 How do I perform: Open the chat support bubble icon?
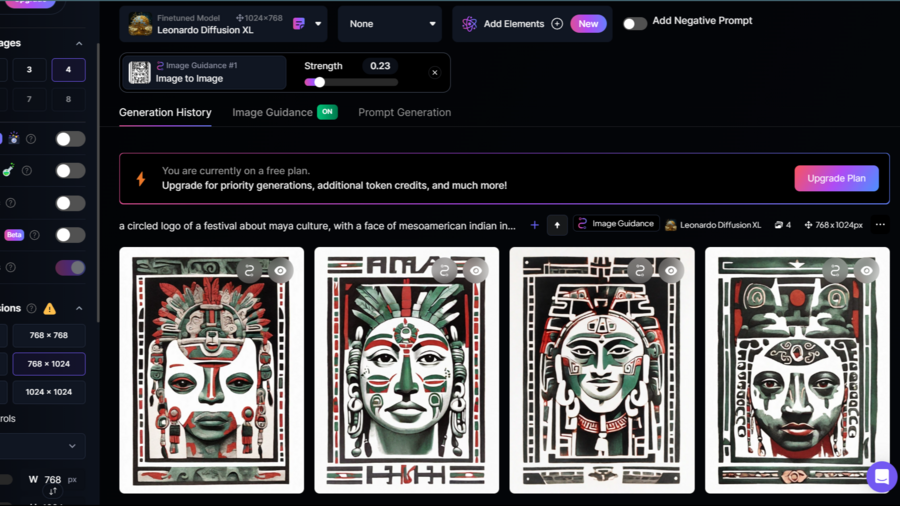pyautogui.click(x=881, y=477)
